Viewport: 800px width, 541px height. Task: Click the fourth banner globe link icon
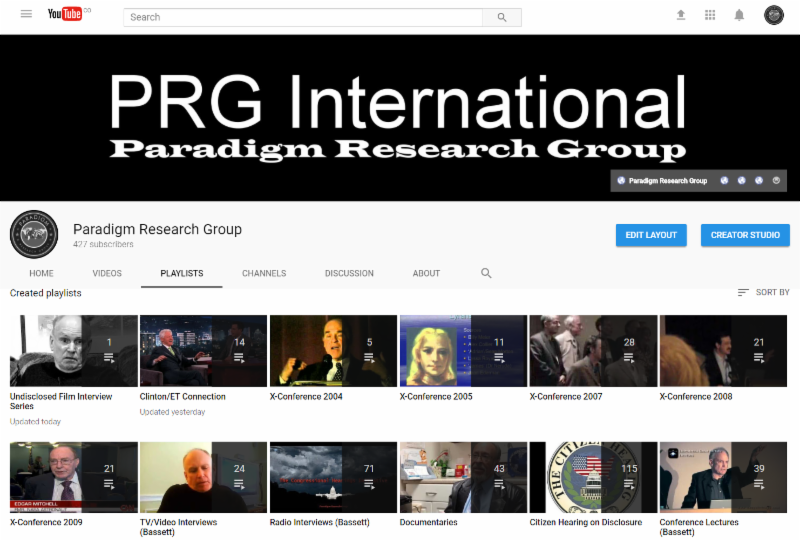click(x=759, y=181)
